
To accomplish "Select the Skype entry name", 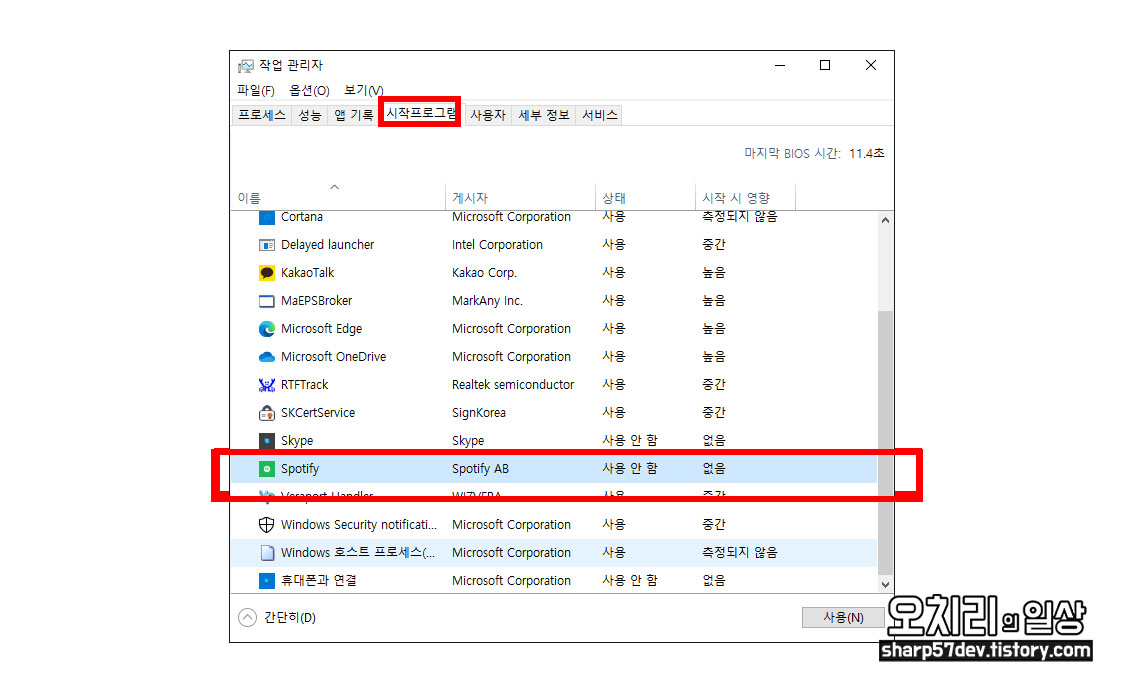I will (297, 441).
